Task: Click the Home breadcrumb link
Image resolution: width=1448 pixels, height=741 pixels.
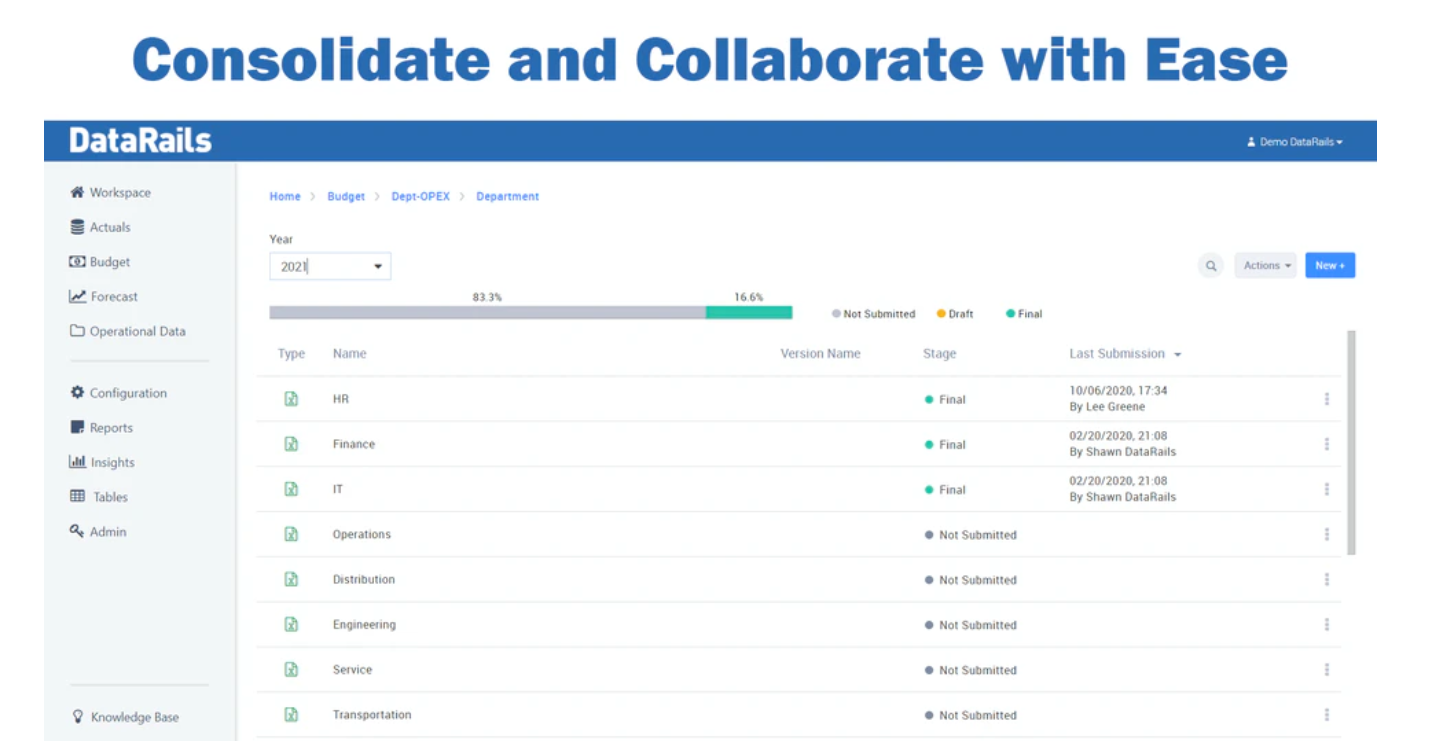Action: (285, 197)
